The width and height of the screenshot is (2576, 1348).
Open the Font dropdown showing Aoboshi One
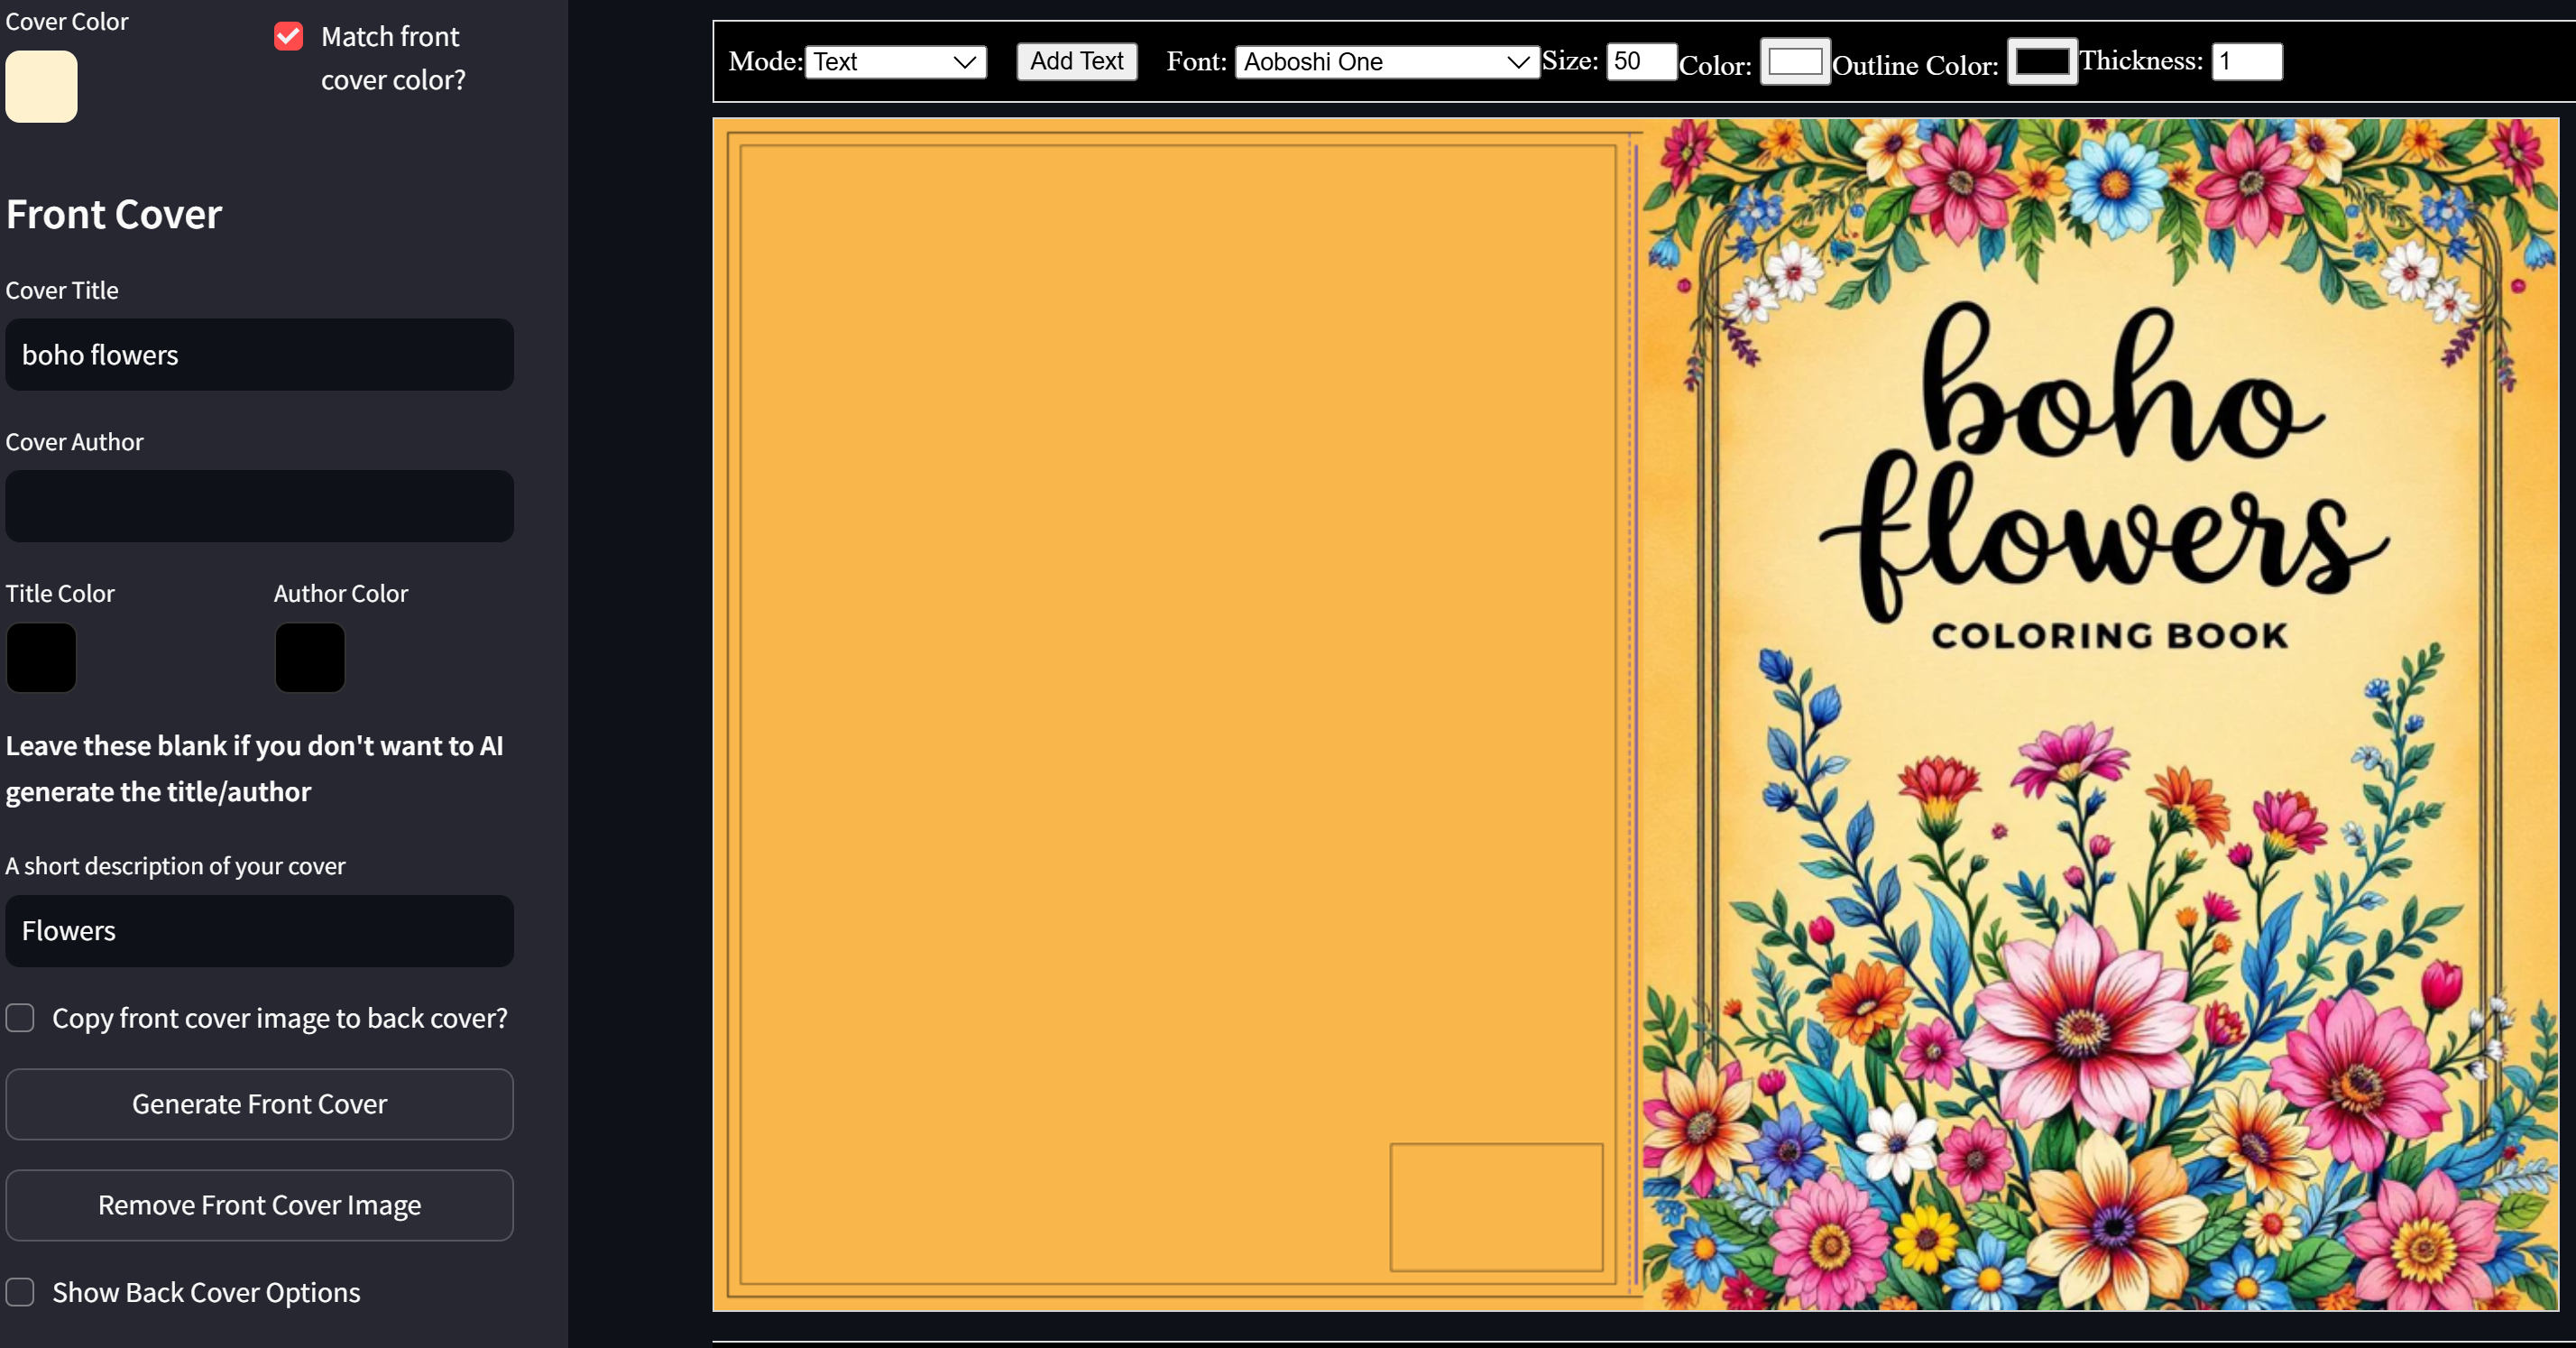click(1385, 62)
